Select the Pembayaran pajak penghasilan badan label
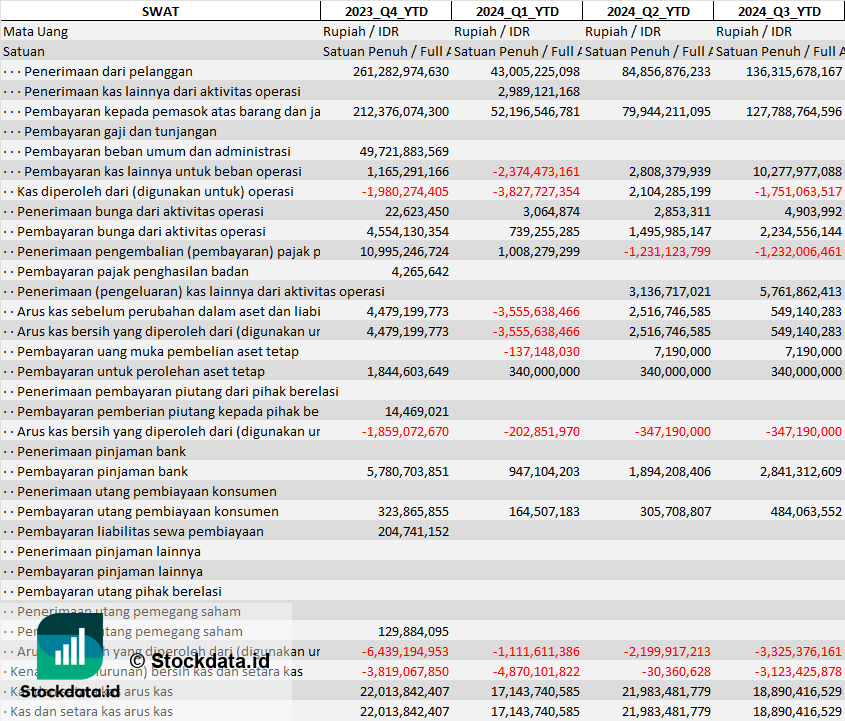 coord(133,271)
